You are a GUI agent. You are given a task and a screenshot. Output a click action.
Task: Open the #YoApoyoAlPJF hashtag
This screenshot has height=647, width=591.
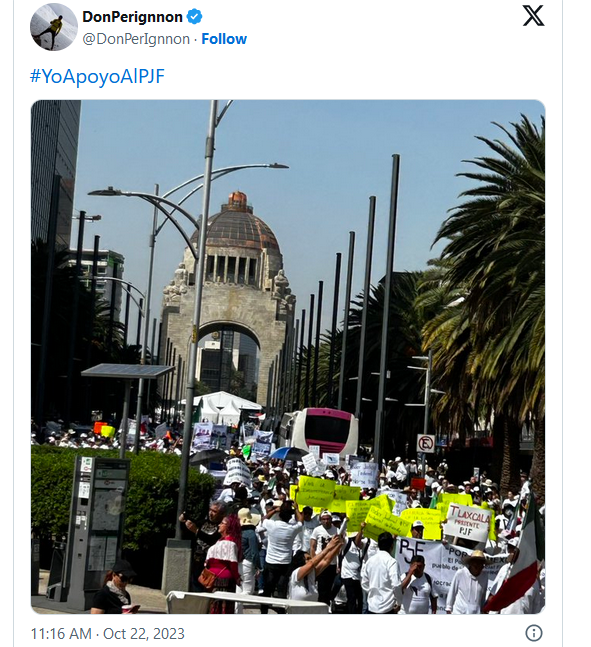point(97,77)
